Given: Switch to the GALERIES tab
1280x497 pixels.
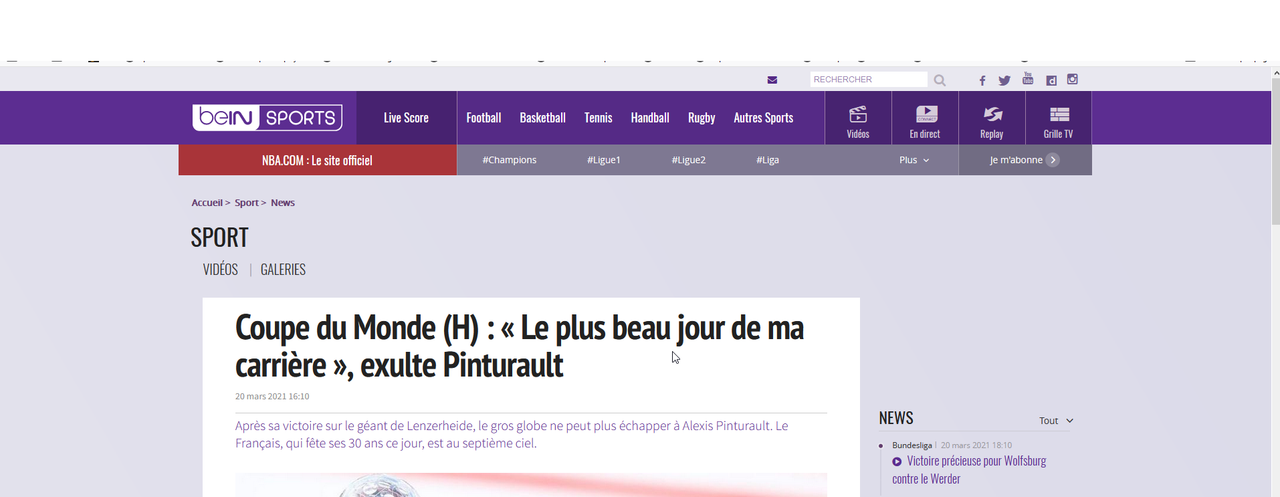Looking at the screenshot, I should [283, 270].
